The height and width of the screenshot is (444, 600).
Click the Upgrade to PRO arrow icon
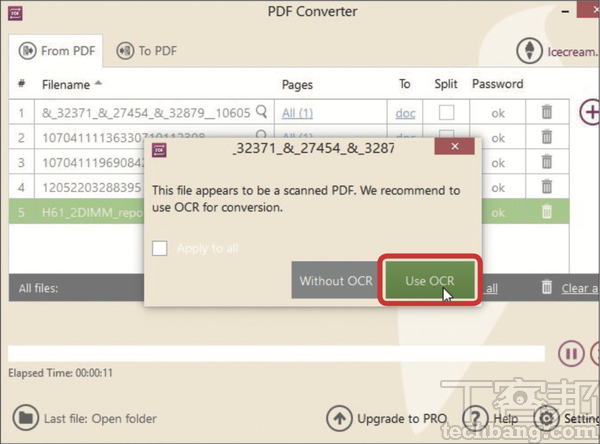(x=339, y=418)
